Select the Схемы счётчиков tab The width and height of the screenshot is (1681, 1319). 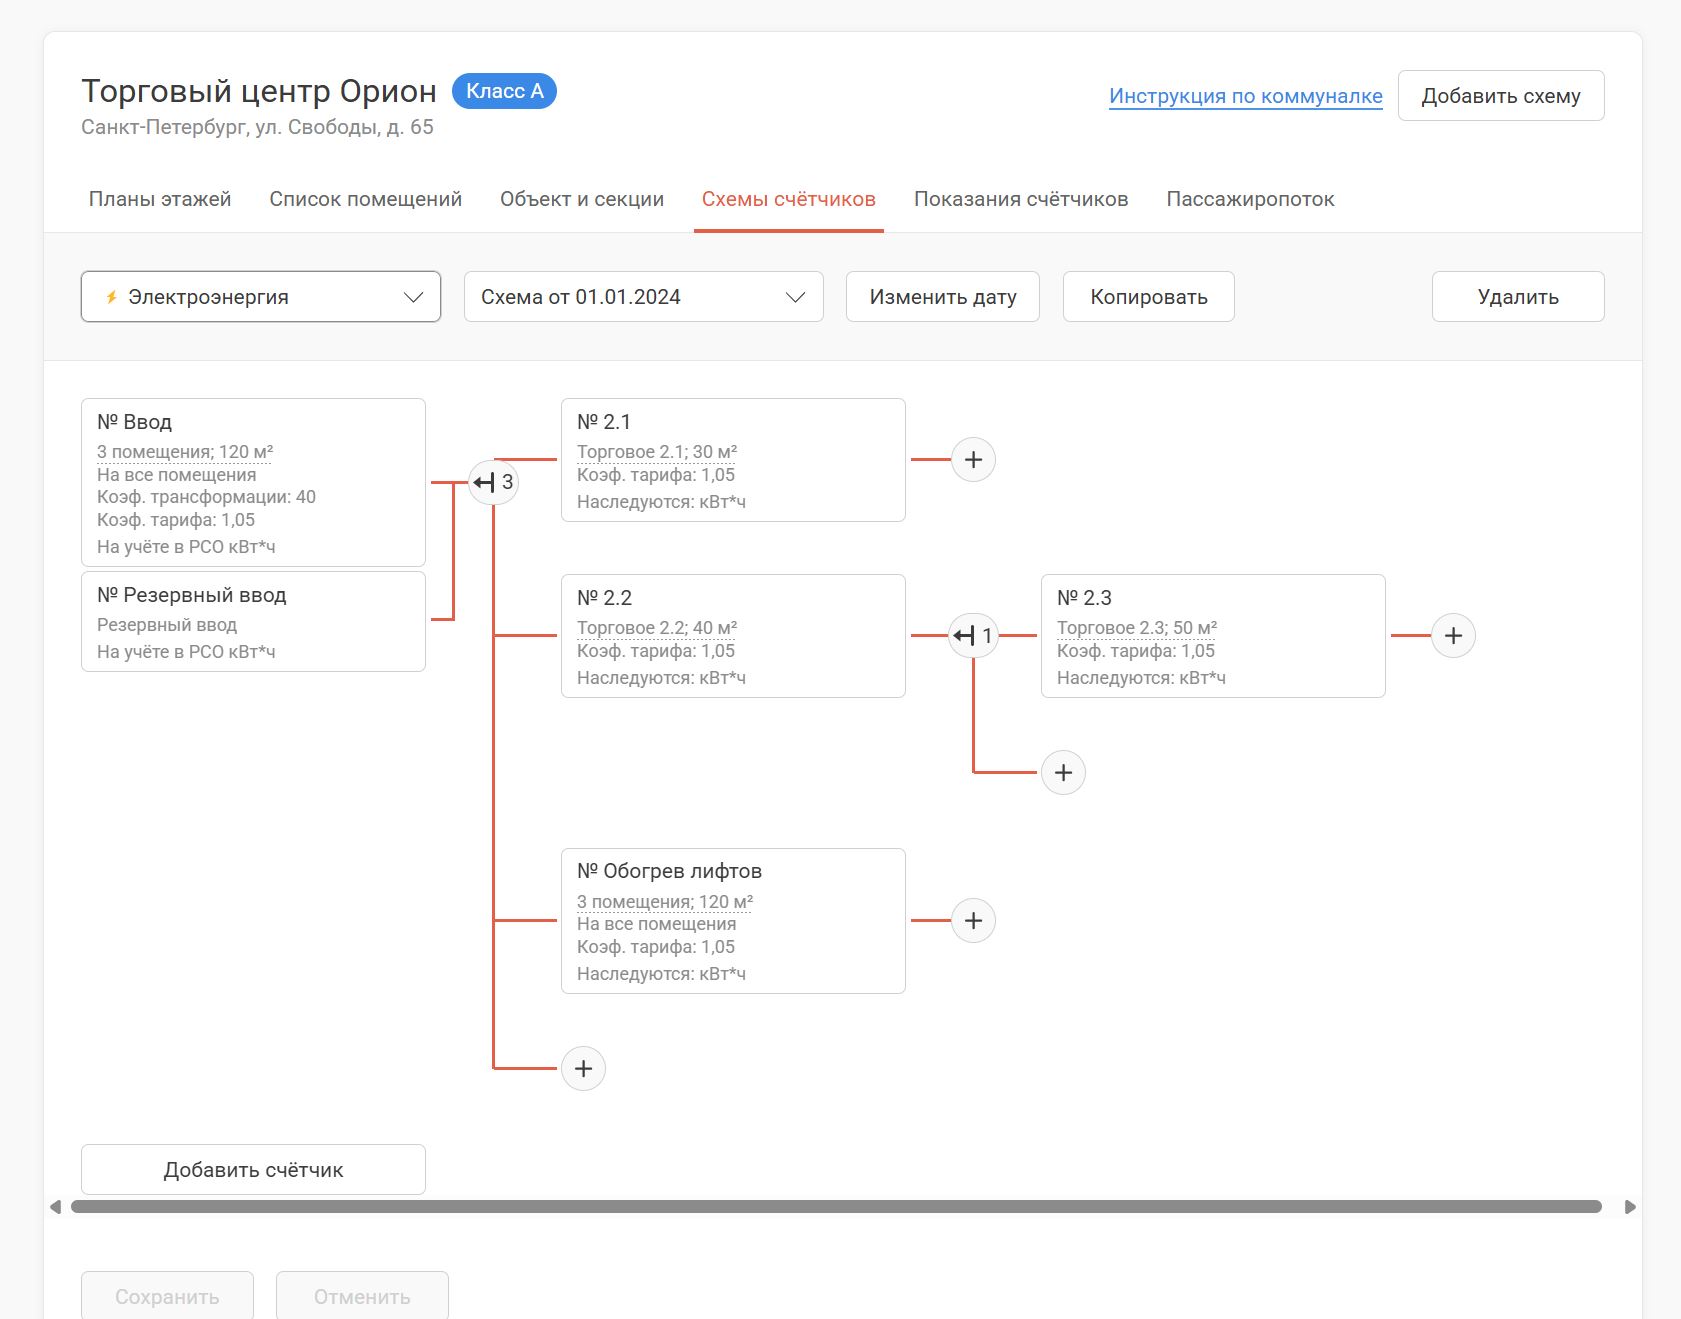pyautogui.click(x=789, y=199)
